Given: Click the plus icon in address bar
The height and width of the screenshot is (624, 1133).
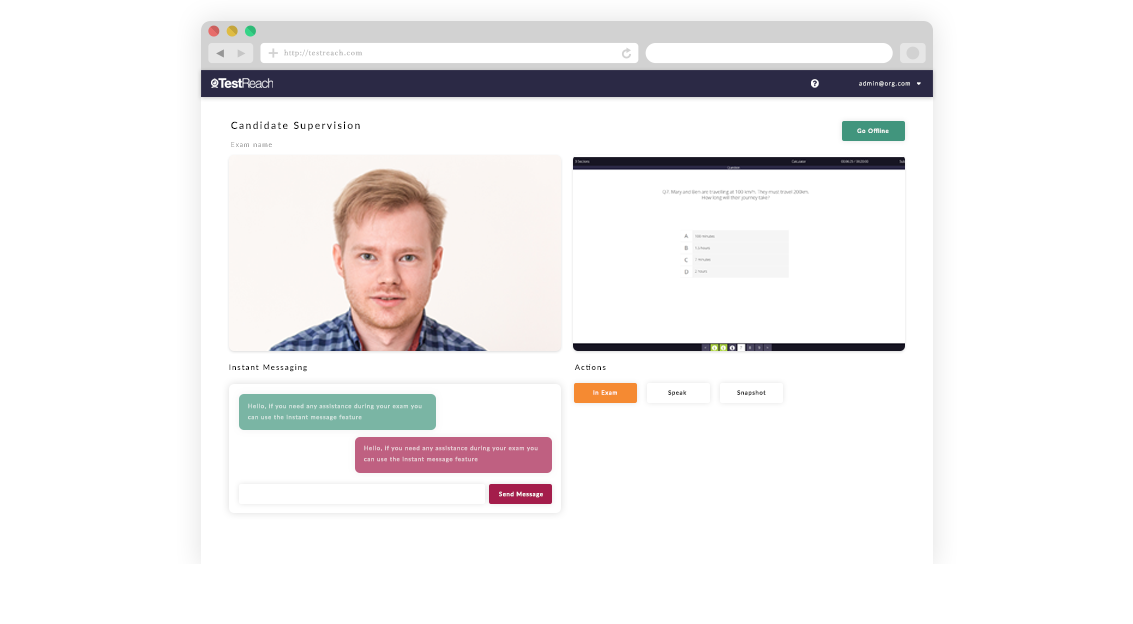Looking at the screenshot, I should tap(273, 53).
